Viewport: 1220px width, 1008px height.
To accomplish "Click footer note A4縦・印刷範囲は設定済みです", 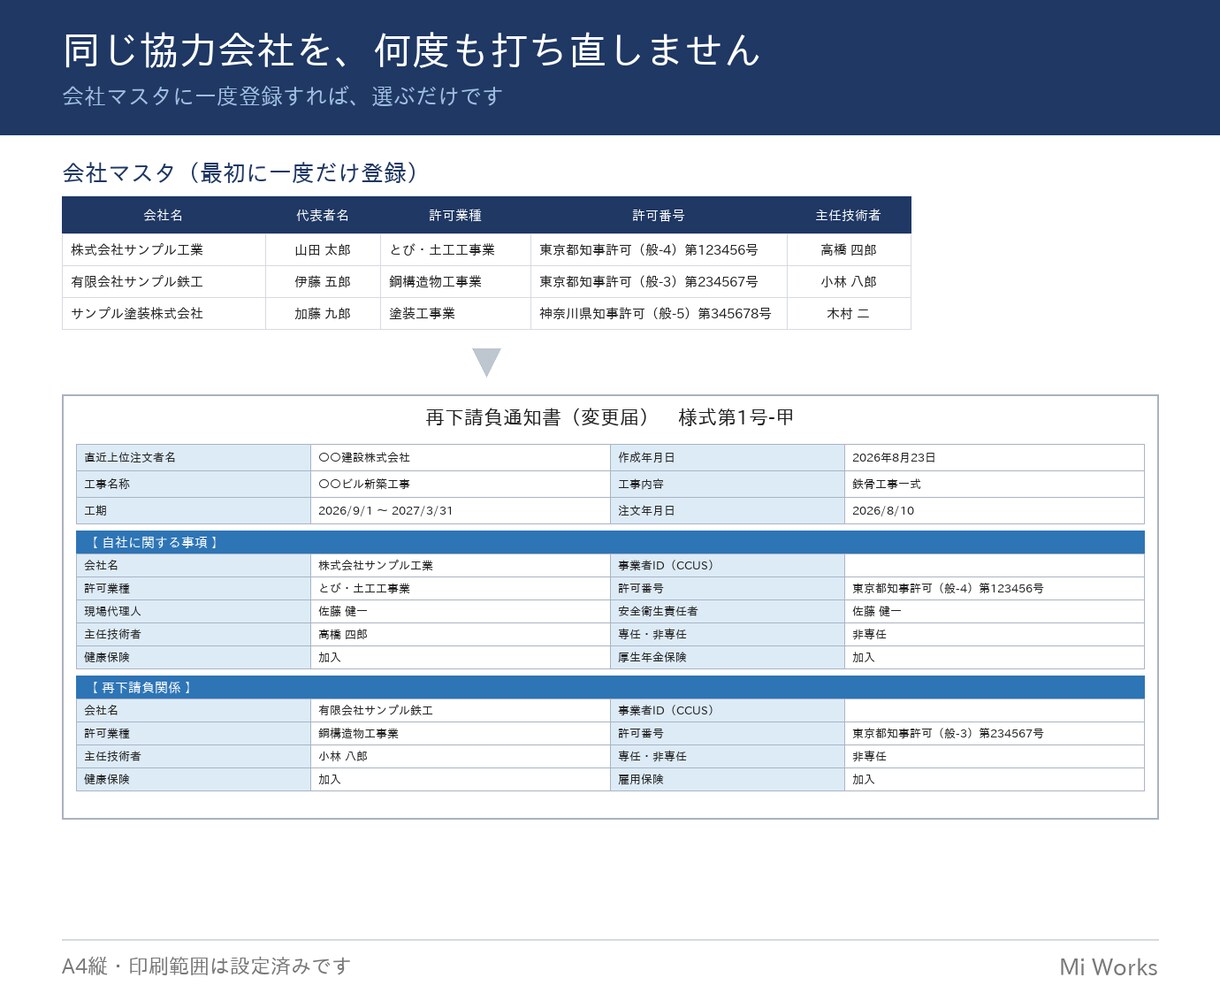I will (207, 966).
